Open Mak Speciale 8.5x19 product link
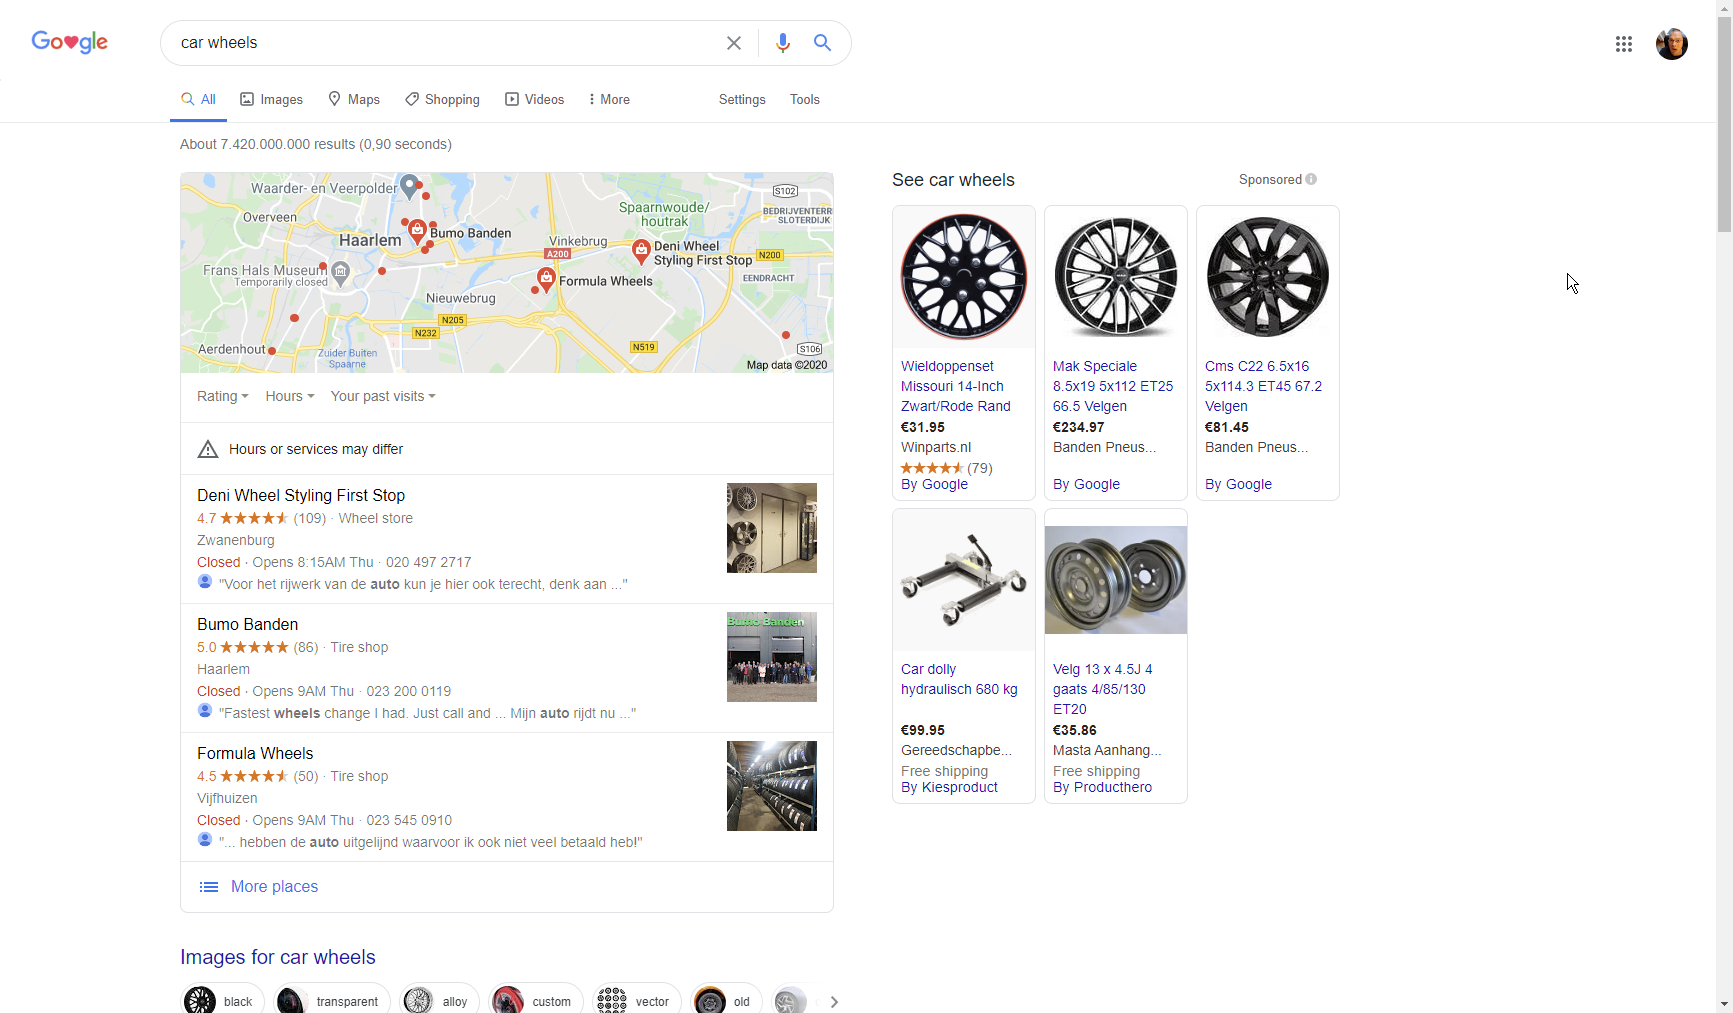This screenshot has width=1733, height=1013. (1113, 387)
